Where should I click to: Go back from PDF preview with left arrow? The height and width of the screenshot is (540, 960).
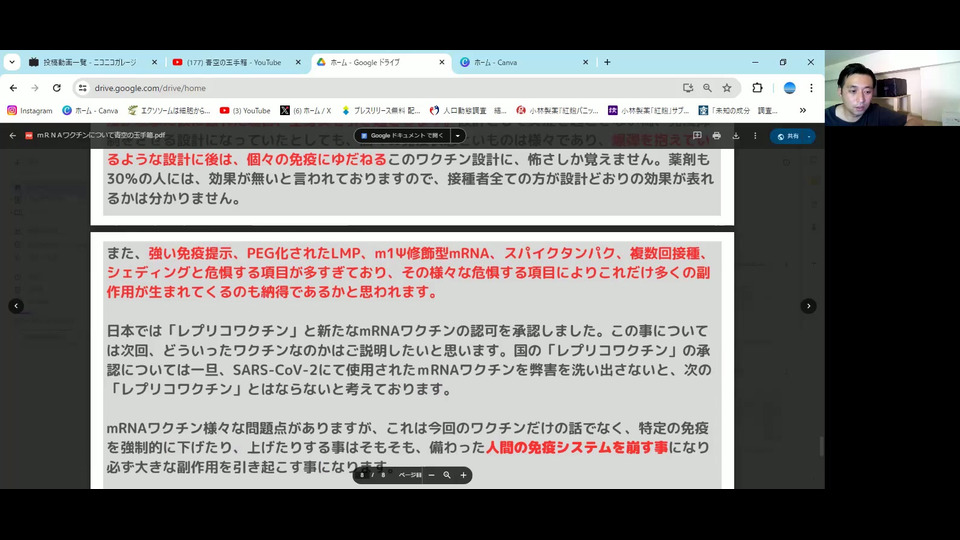[x=12, y=135]
